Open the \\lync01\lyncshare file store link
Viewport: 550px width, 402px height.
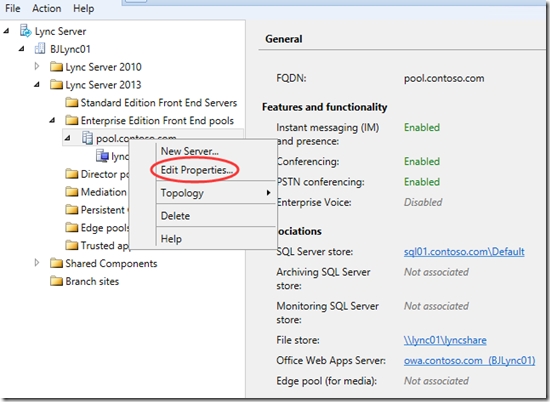445,340
